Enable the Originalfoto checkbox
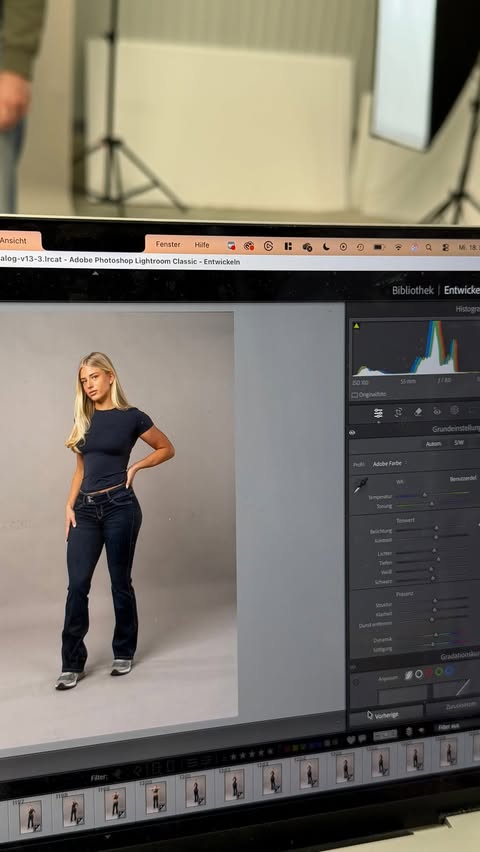This screenshot has height=852, width=480. [355, 395]
